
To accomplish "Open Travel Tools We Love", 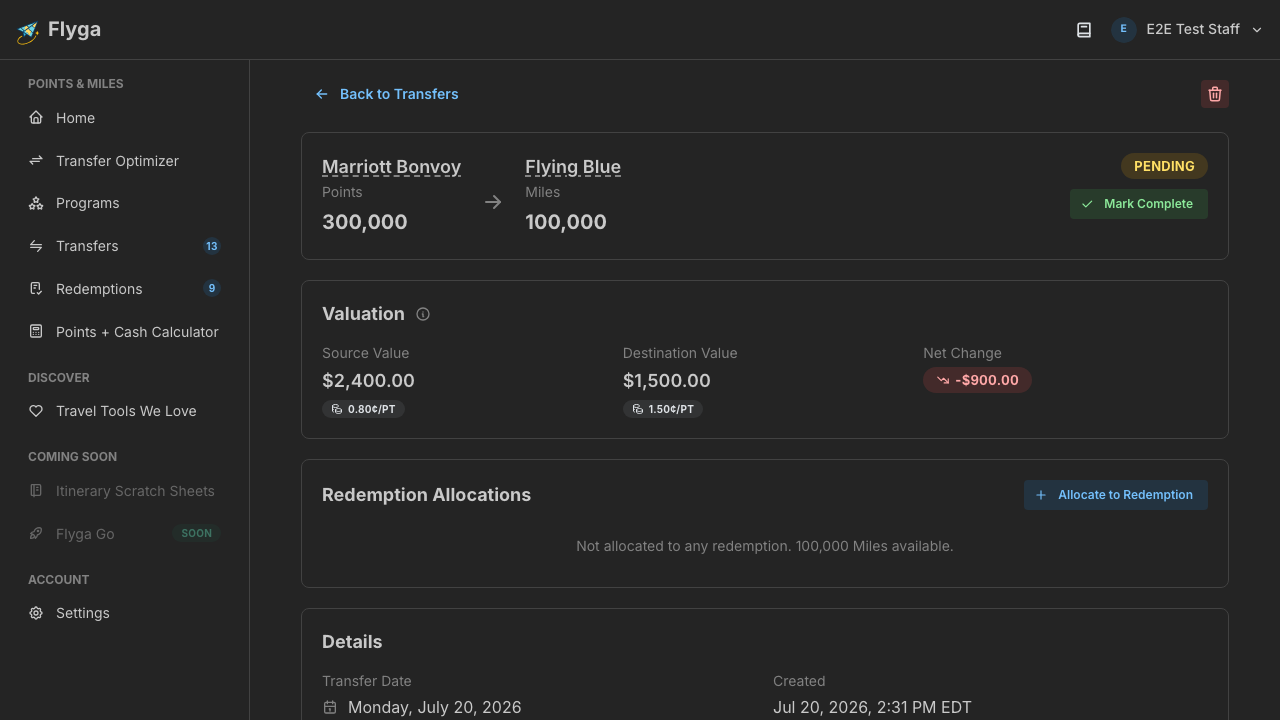I will tap(124, 411).
